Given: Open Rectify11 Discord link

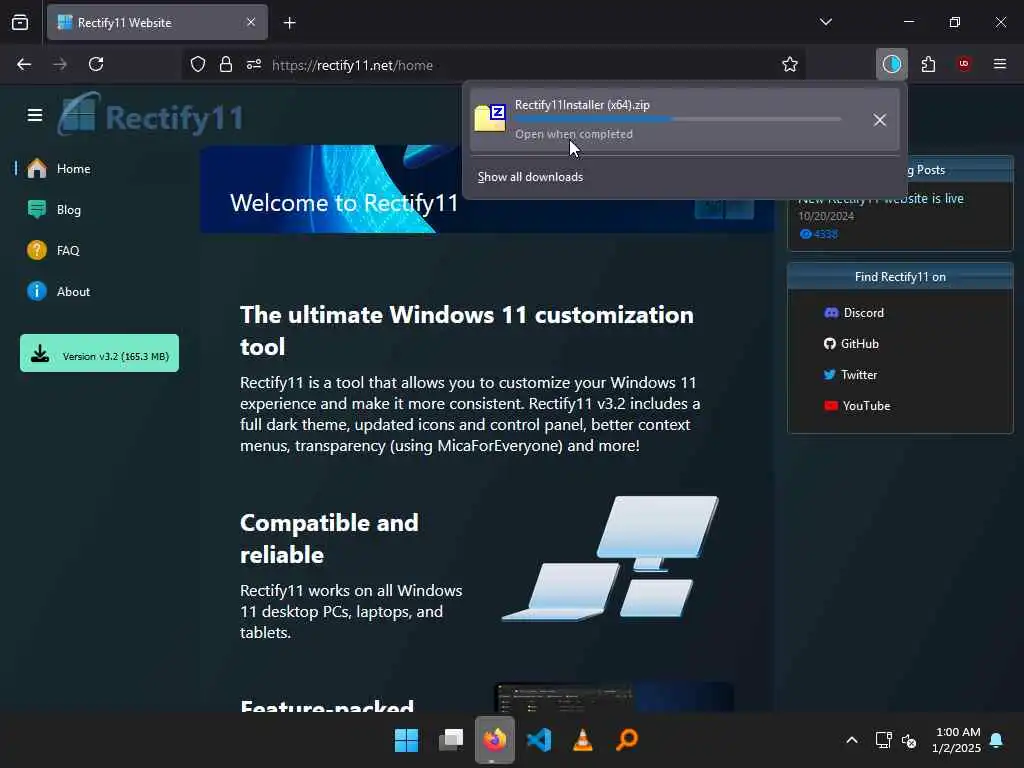Looking at the screenshot, I should coord(854,313).
